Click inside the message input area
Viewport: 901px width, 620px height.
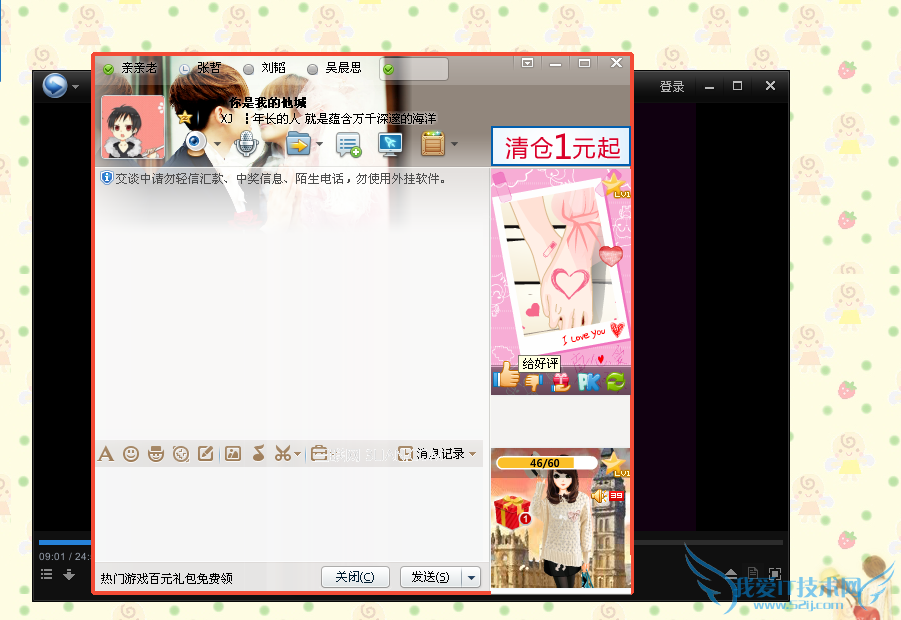[x=290, y=513]
